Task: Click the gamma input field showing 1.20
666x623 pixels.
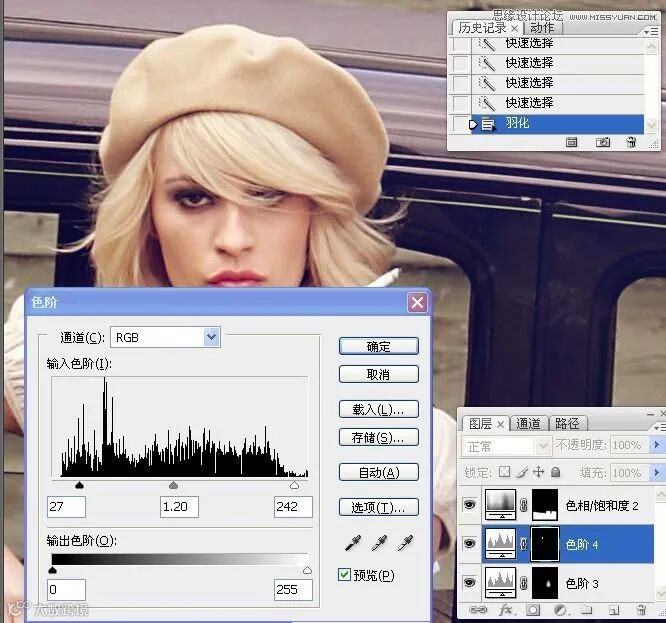Action: click(179, 507)
